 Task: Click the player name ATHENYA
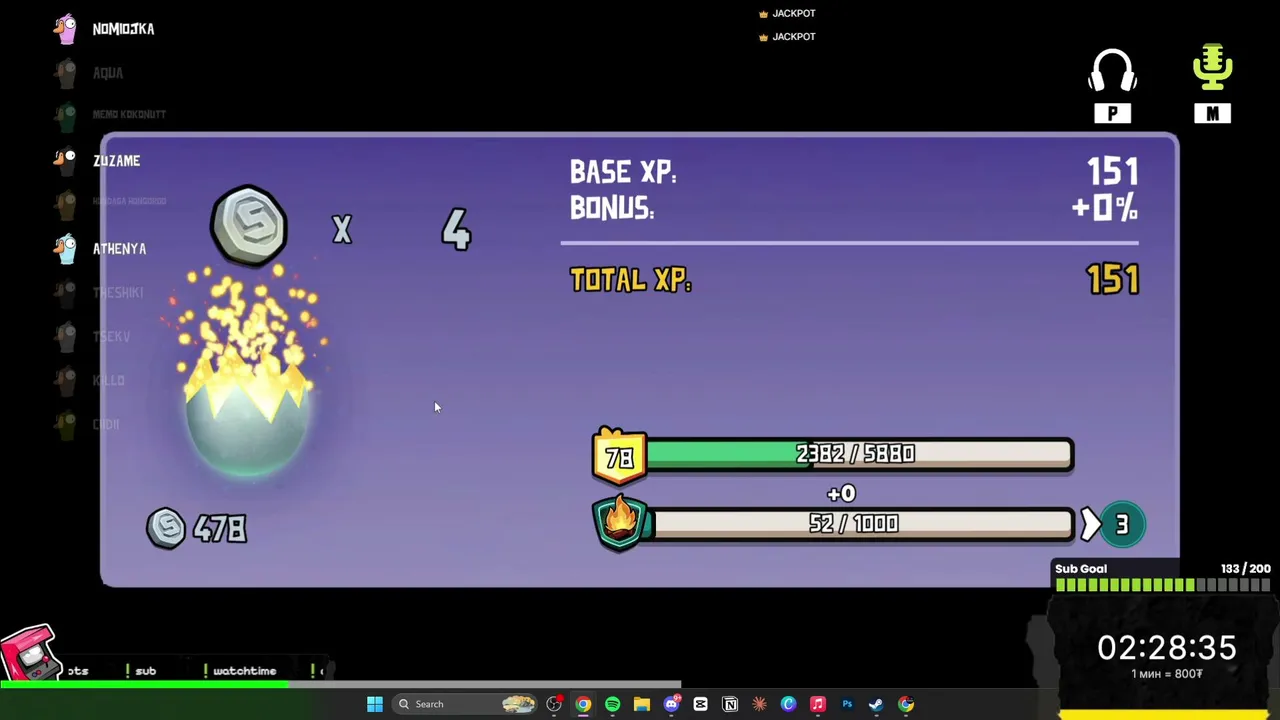pos(119,248)
